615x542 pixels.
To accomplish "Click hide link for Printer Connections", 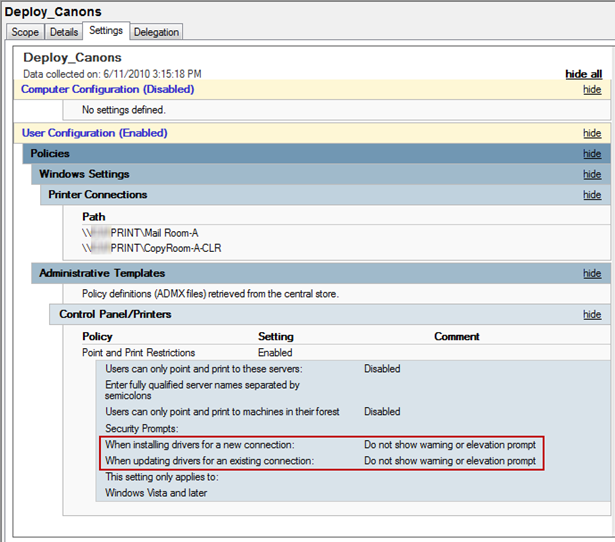I will point(592,195).
